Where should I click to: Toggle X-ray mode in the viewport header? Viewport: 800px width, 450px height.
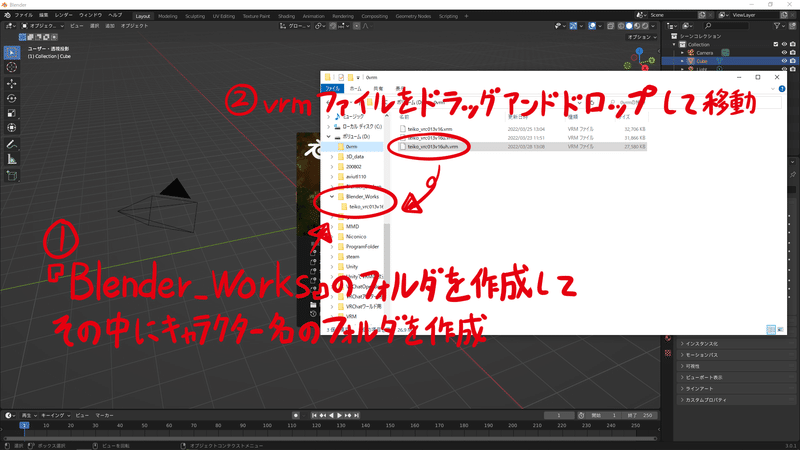click(x=610, y=26)
